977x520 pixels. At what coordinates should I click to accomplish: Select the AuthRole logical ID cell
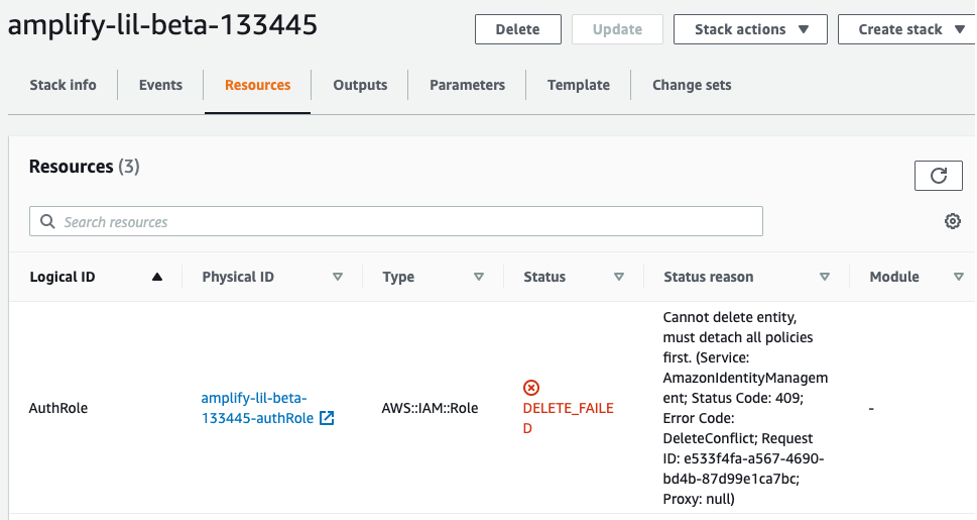[58, 408]
